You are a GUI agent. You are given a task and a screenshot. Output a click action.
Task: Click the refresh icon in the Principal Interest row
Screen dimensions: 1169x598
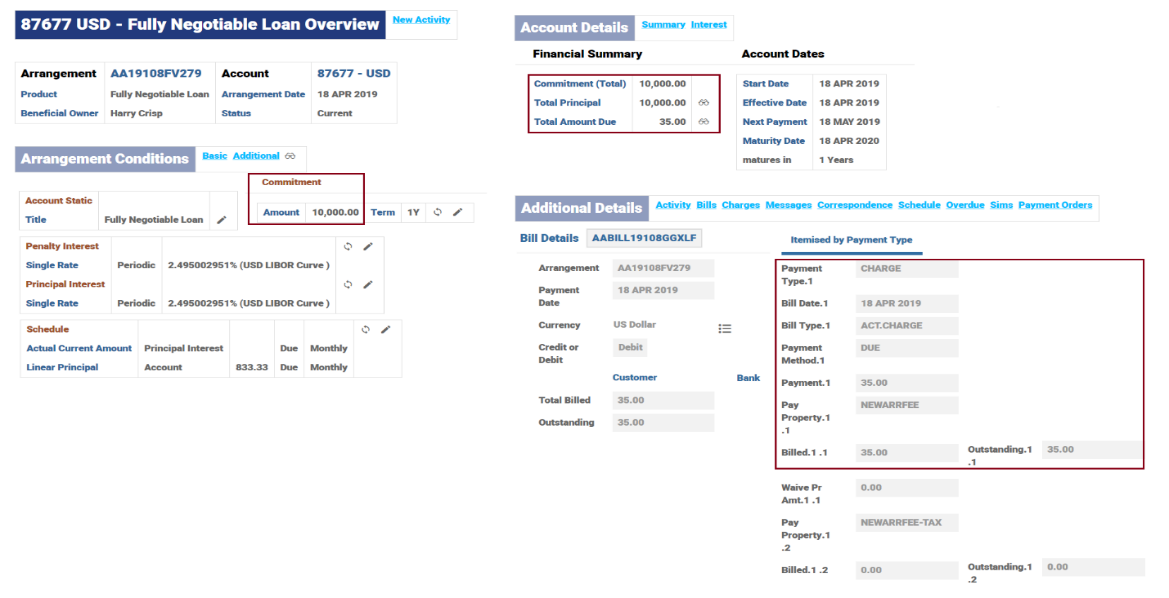click(348, 284)
